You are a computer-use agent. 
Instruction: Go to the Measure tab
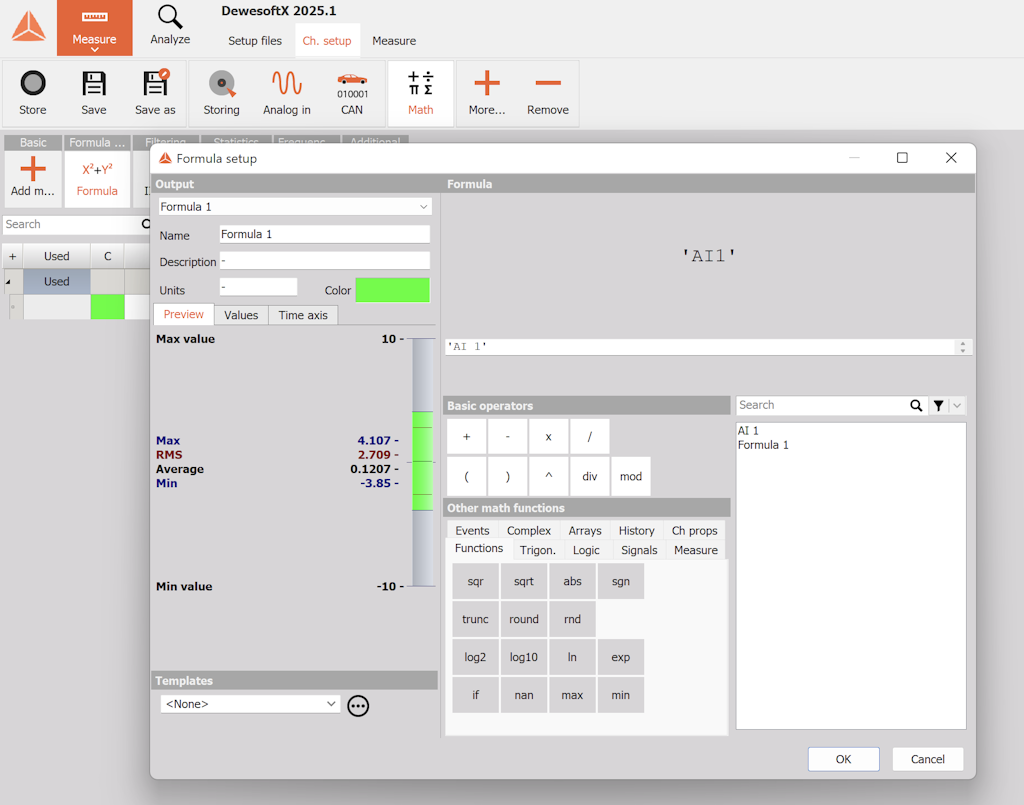pyautogui.click(x=394, y=40)
